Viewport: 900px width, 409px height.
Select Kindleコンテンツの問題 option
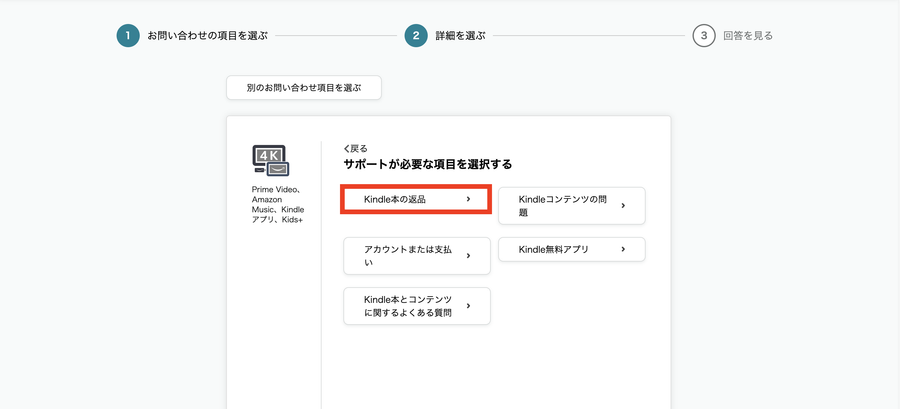point(572,206)
